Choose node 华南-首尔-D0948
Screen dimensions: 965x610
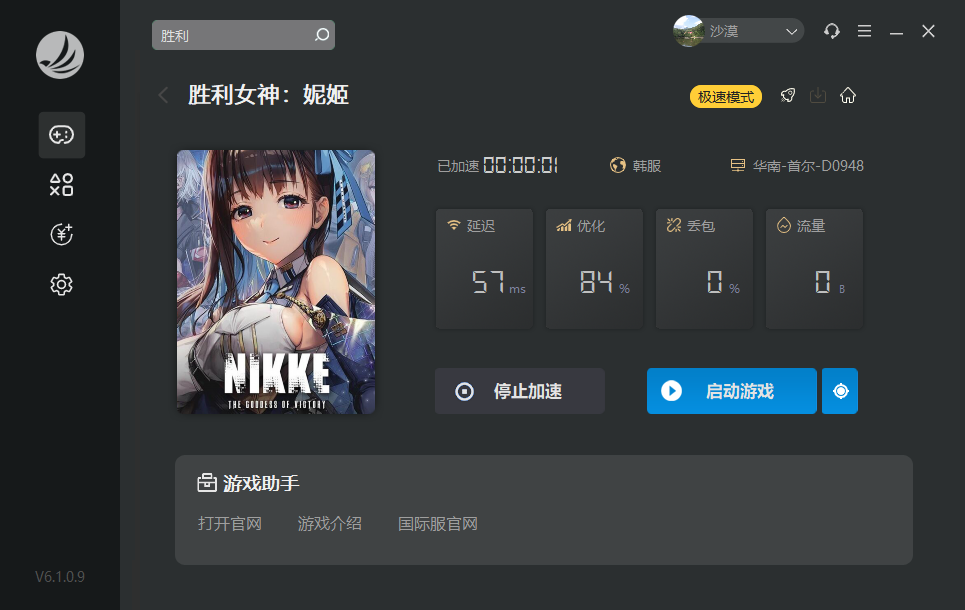tap(797, 166)
